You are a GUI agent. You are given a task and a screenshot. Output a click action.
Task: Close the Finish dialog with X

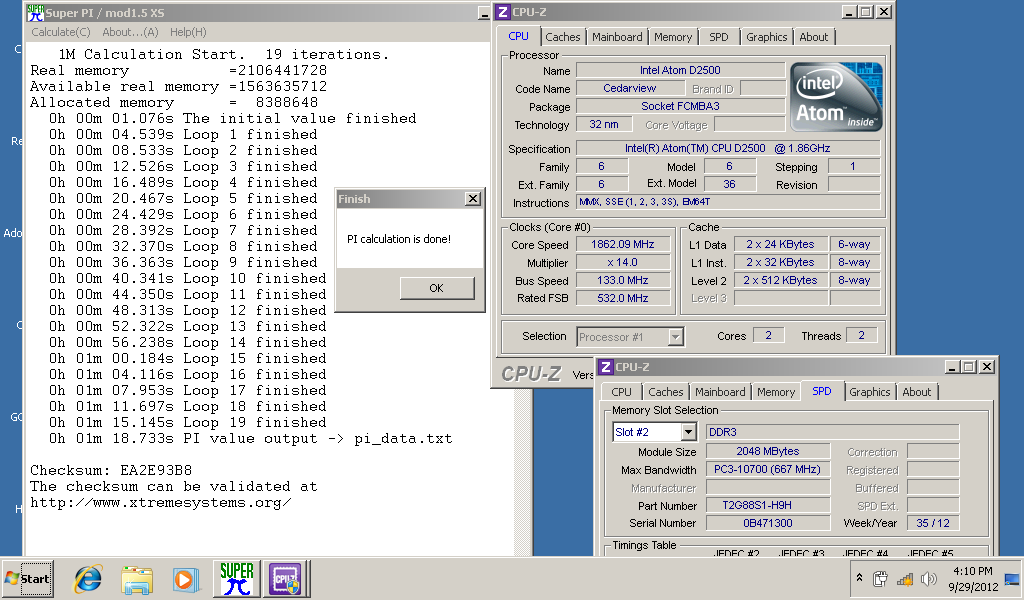[x=473, y=199]
